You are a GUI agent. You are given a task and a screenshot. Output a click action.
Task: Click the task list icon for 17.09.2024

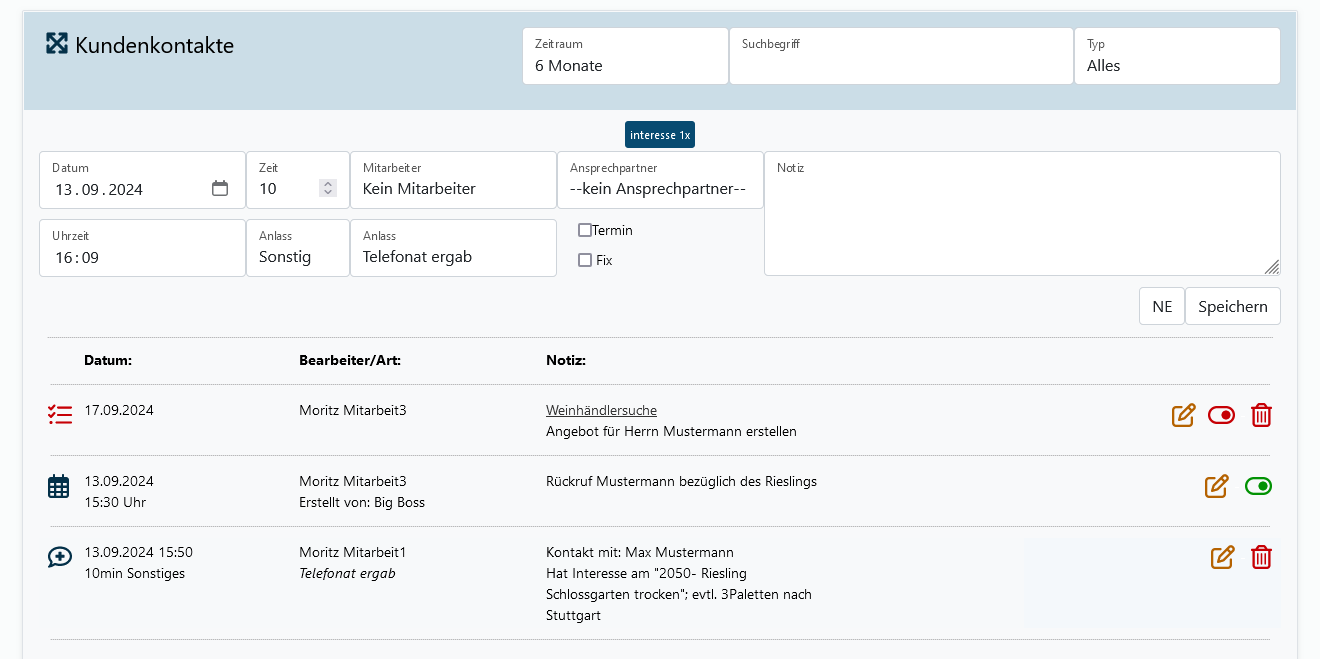60,415
